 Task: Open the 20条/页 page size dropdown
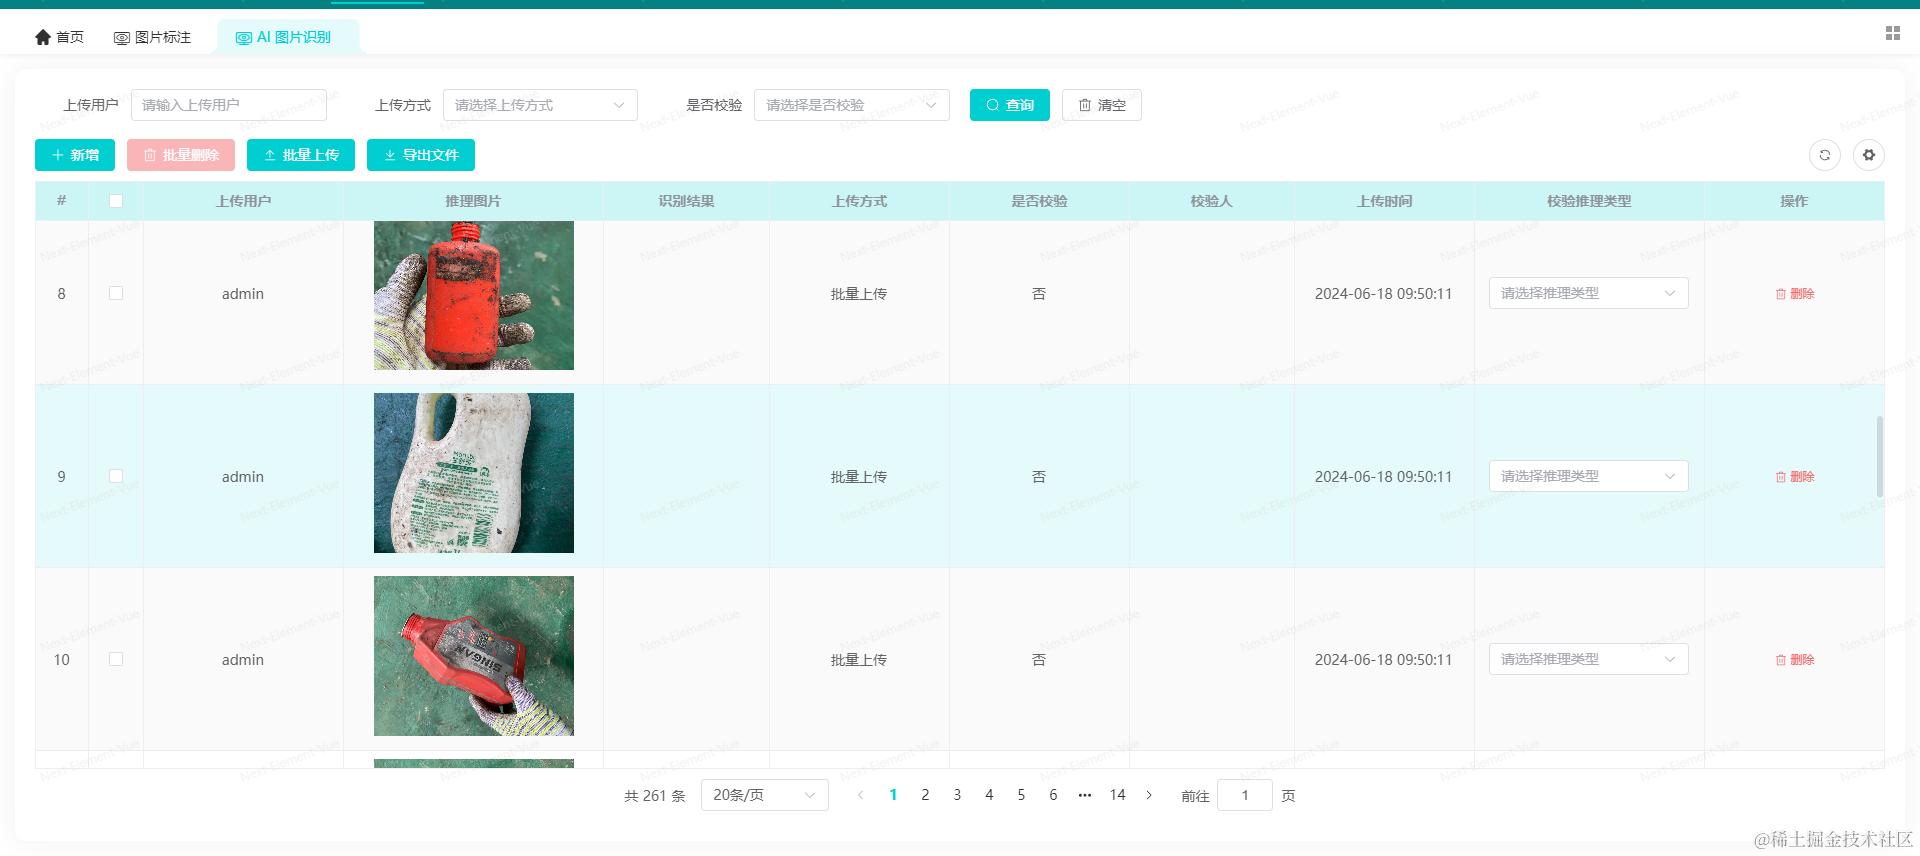pyautogui.click(x=765, y=795)
